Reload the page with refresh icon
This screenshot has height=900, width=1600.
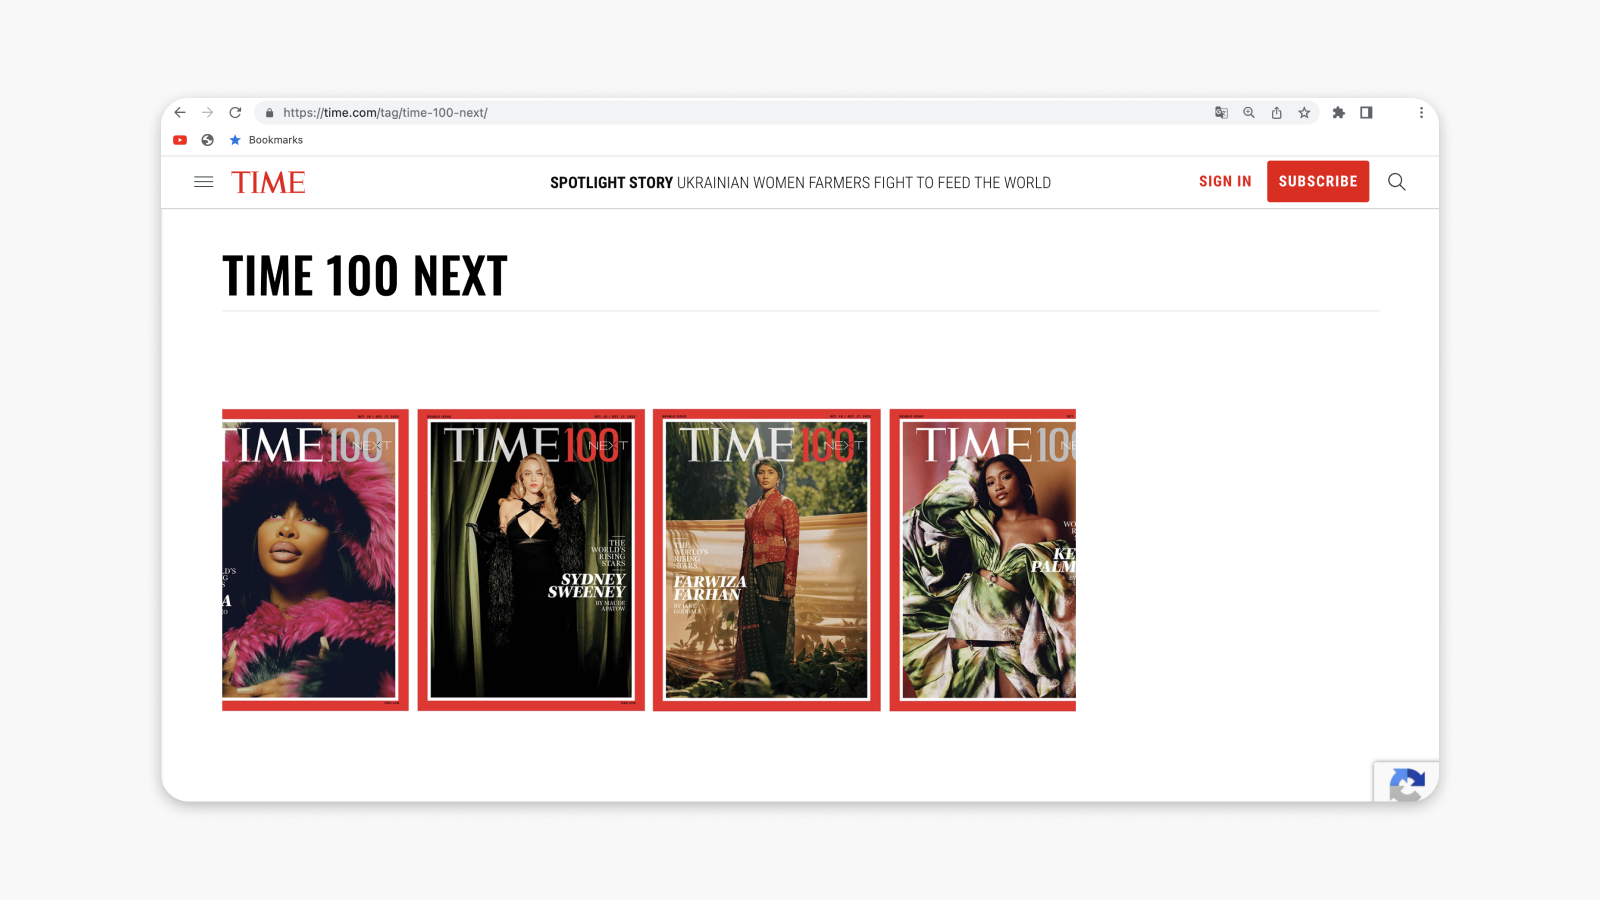(235, 113)
